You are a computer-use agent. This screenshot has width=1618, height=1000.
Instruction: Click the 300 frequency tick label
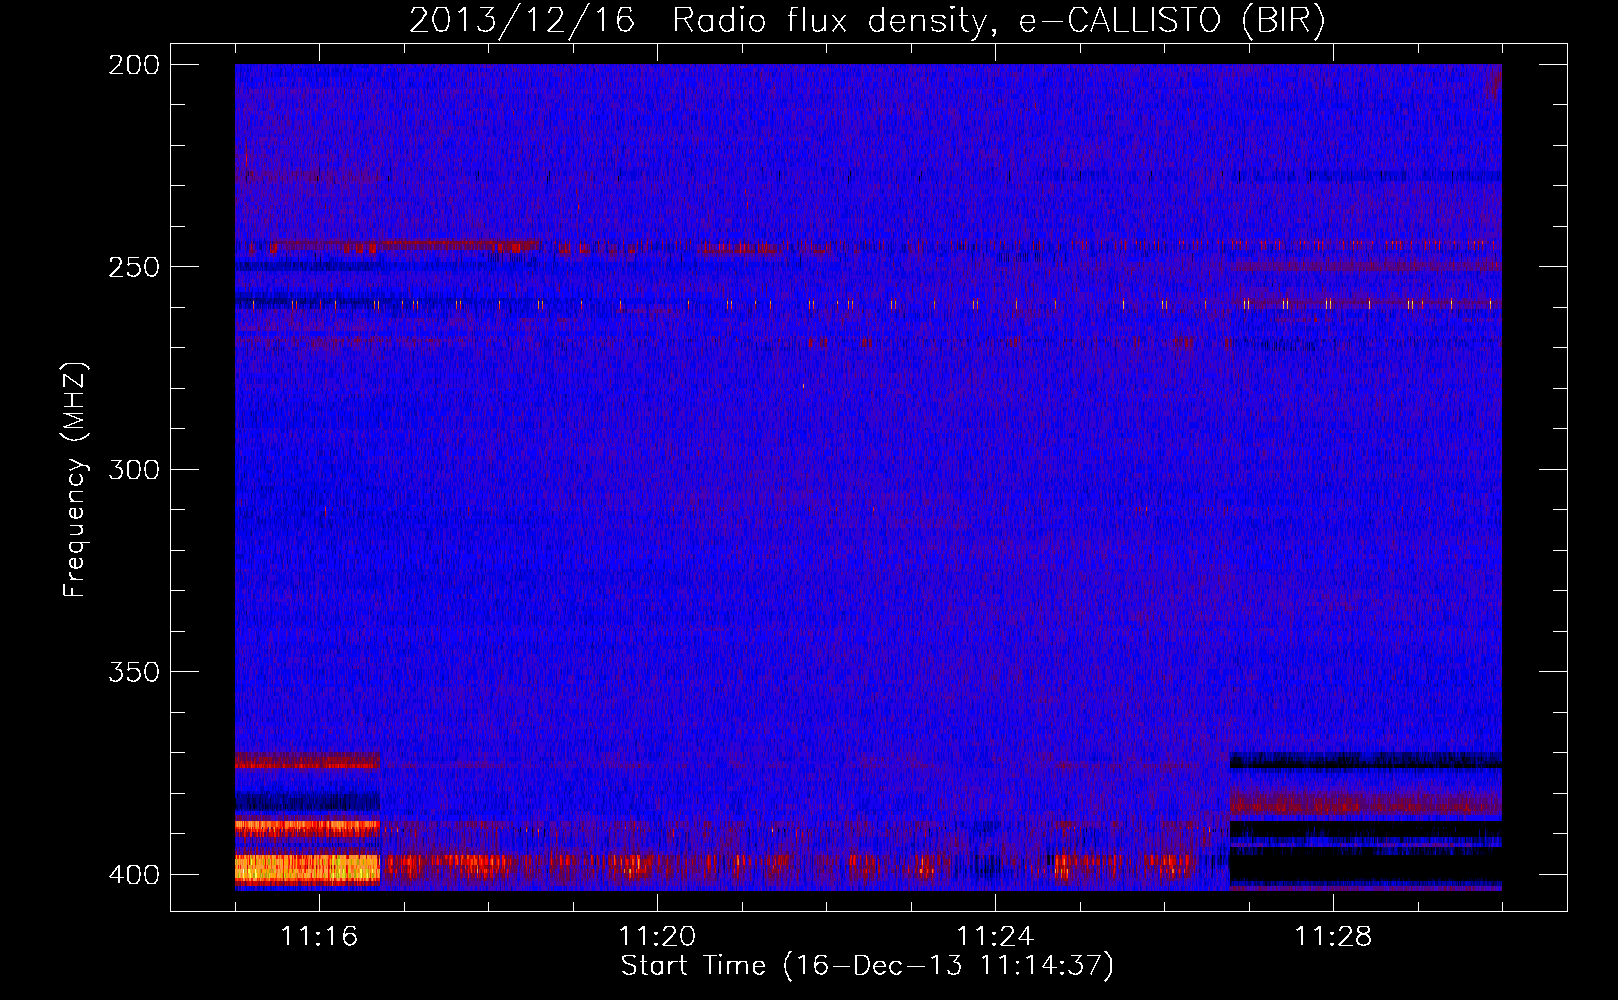[x=133, y=469]
